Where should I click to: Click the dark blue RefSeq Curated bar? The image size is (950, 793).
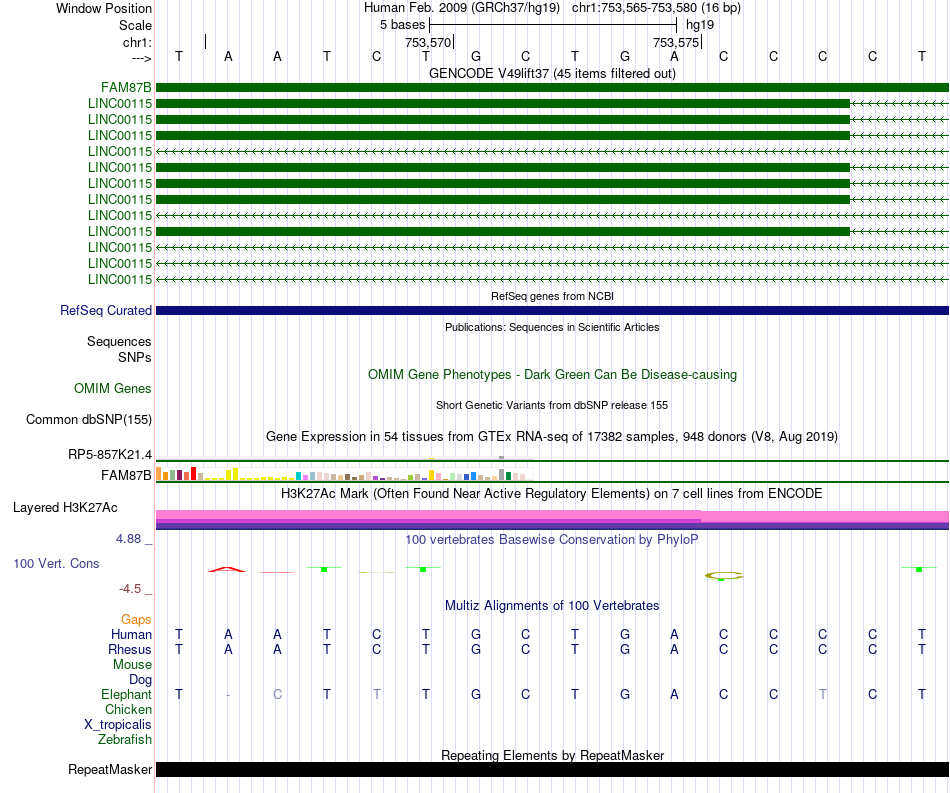552,311
